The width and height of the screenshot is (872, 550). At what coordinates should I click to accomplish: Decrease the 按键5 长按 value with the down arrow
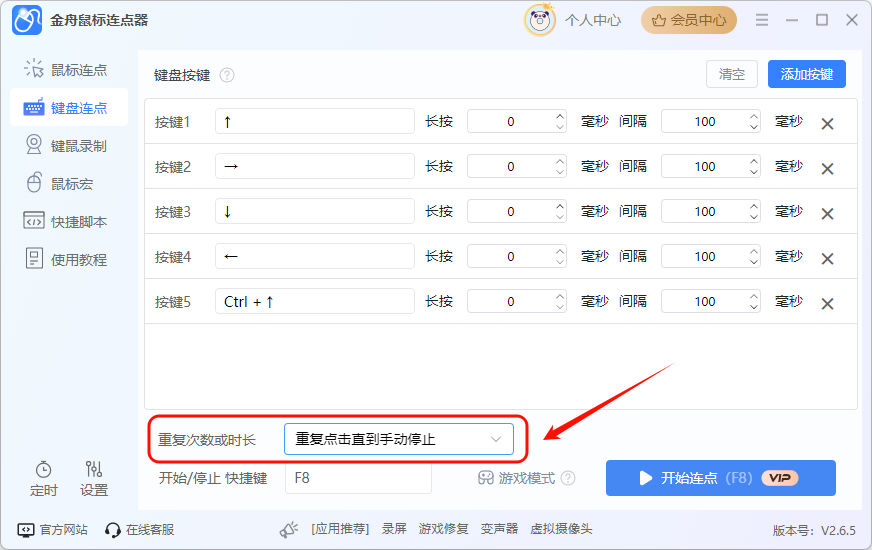560,308
